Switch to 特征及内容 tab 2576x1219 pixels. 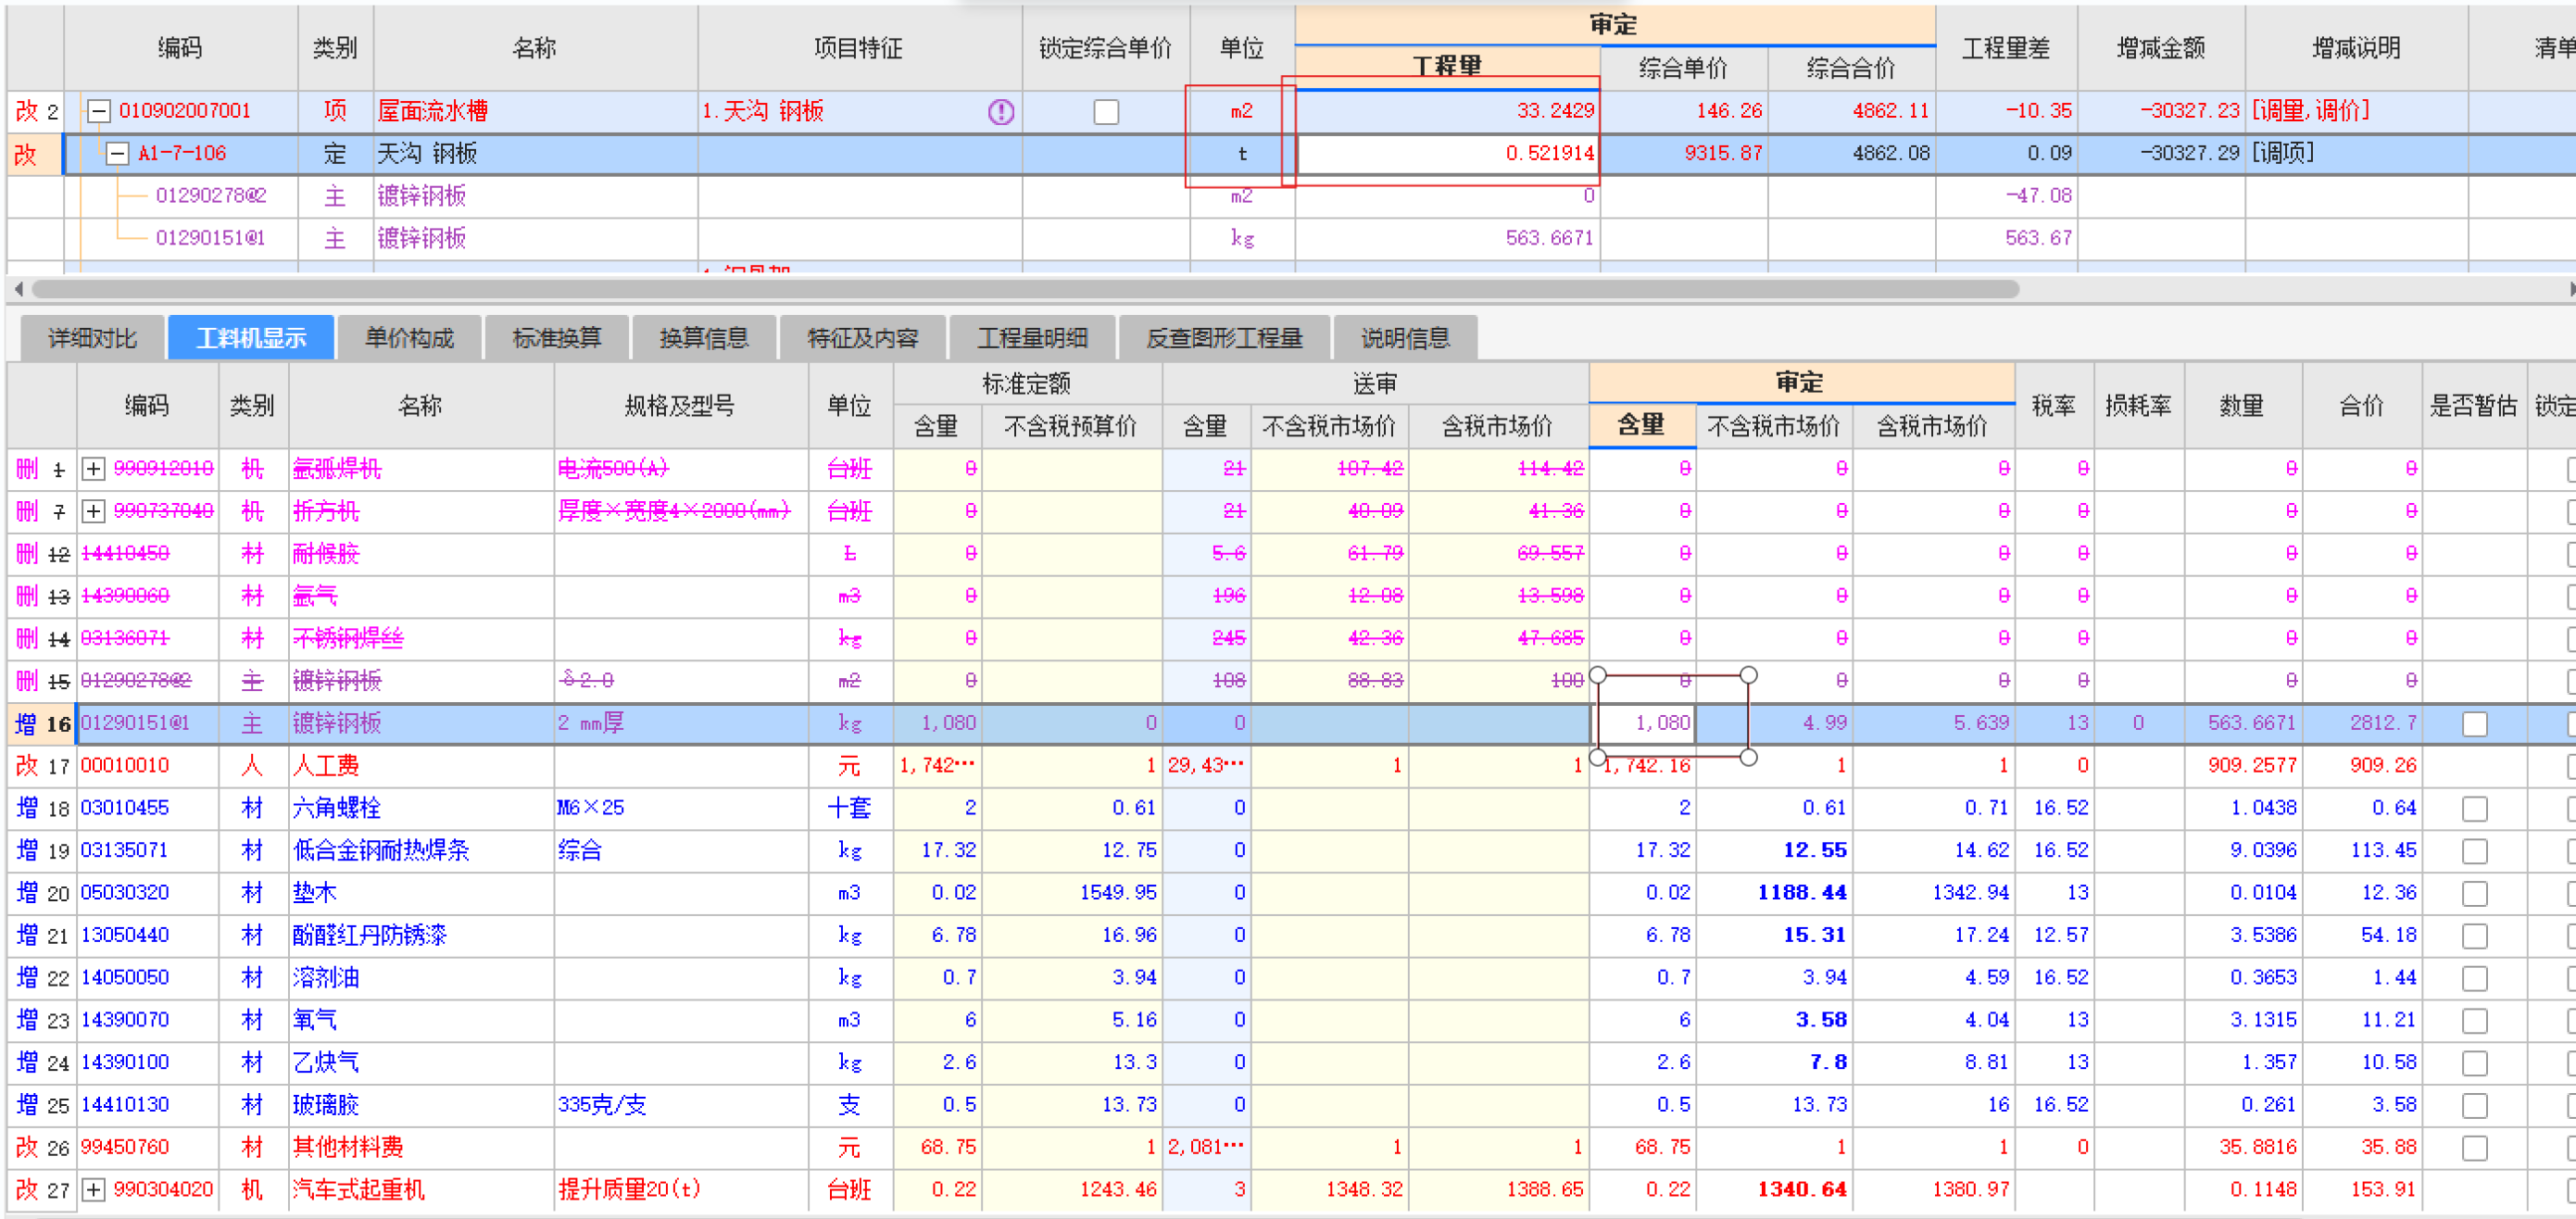point(862,338)
